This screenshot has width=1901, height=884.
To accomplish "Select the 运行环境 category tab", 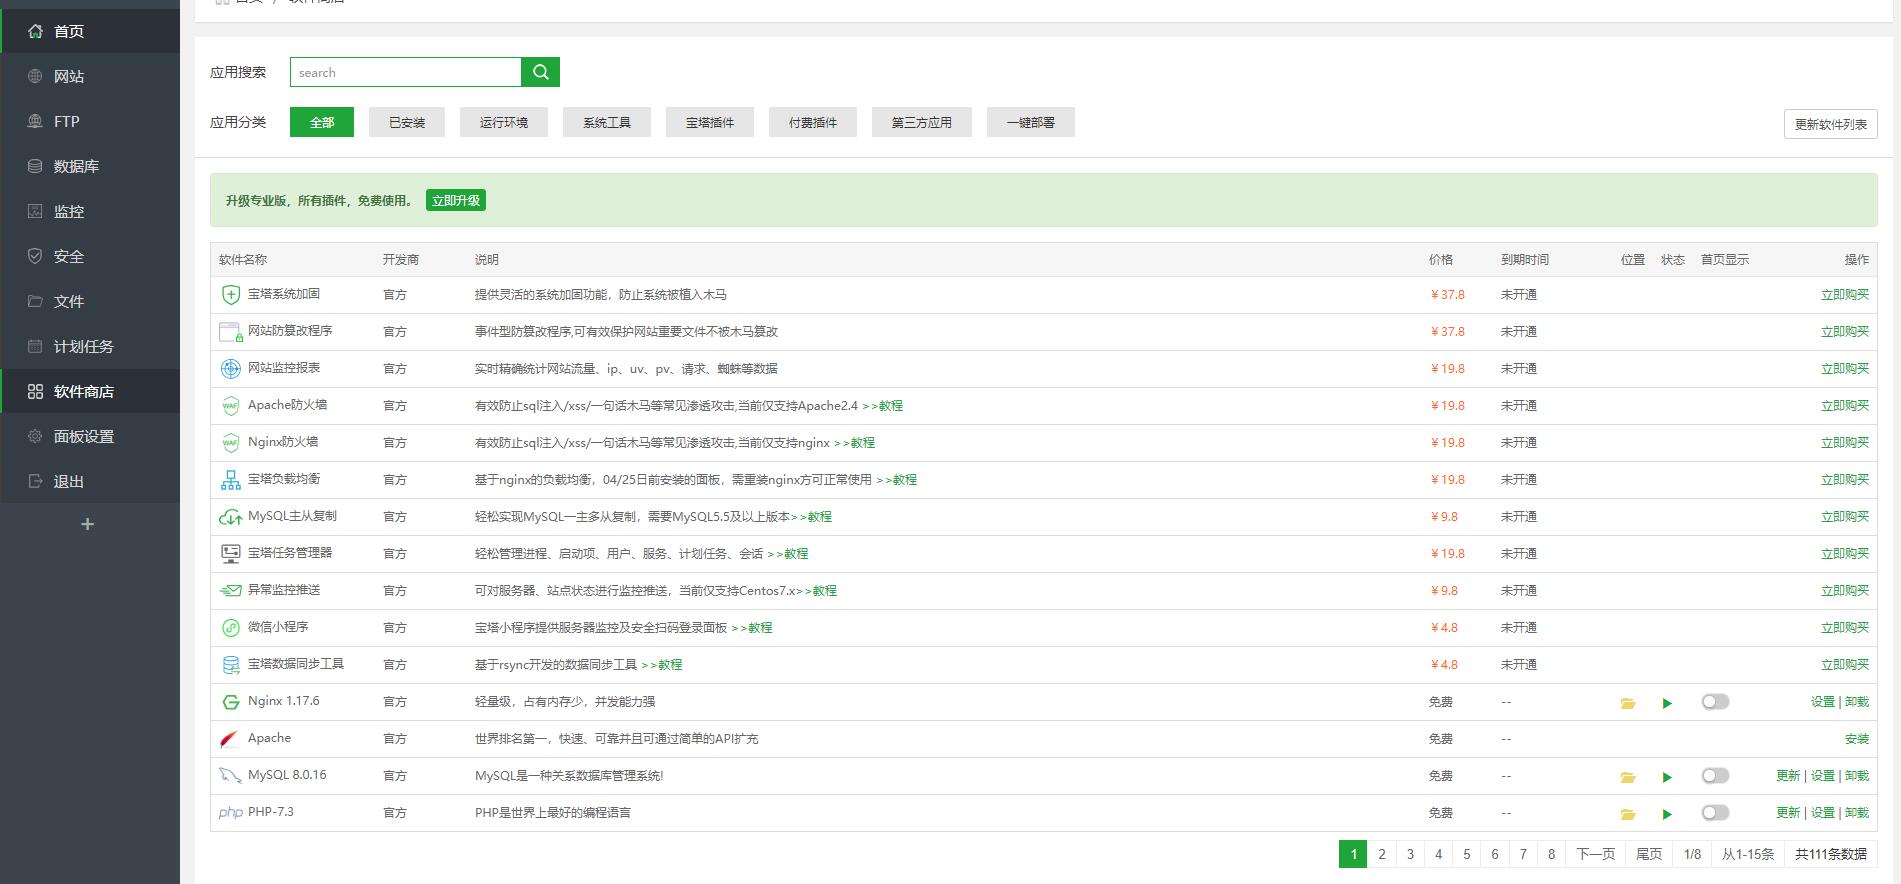I will [x=504, y=122].
